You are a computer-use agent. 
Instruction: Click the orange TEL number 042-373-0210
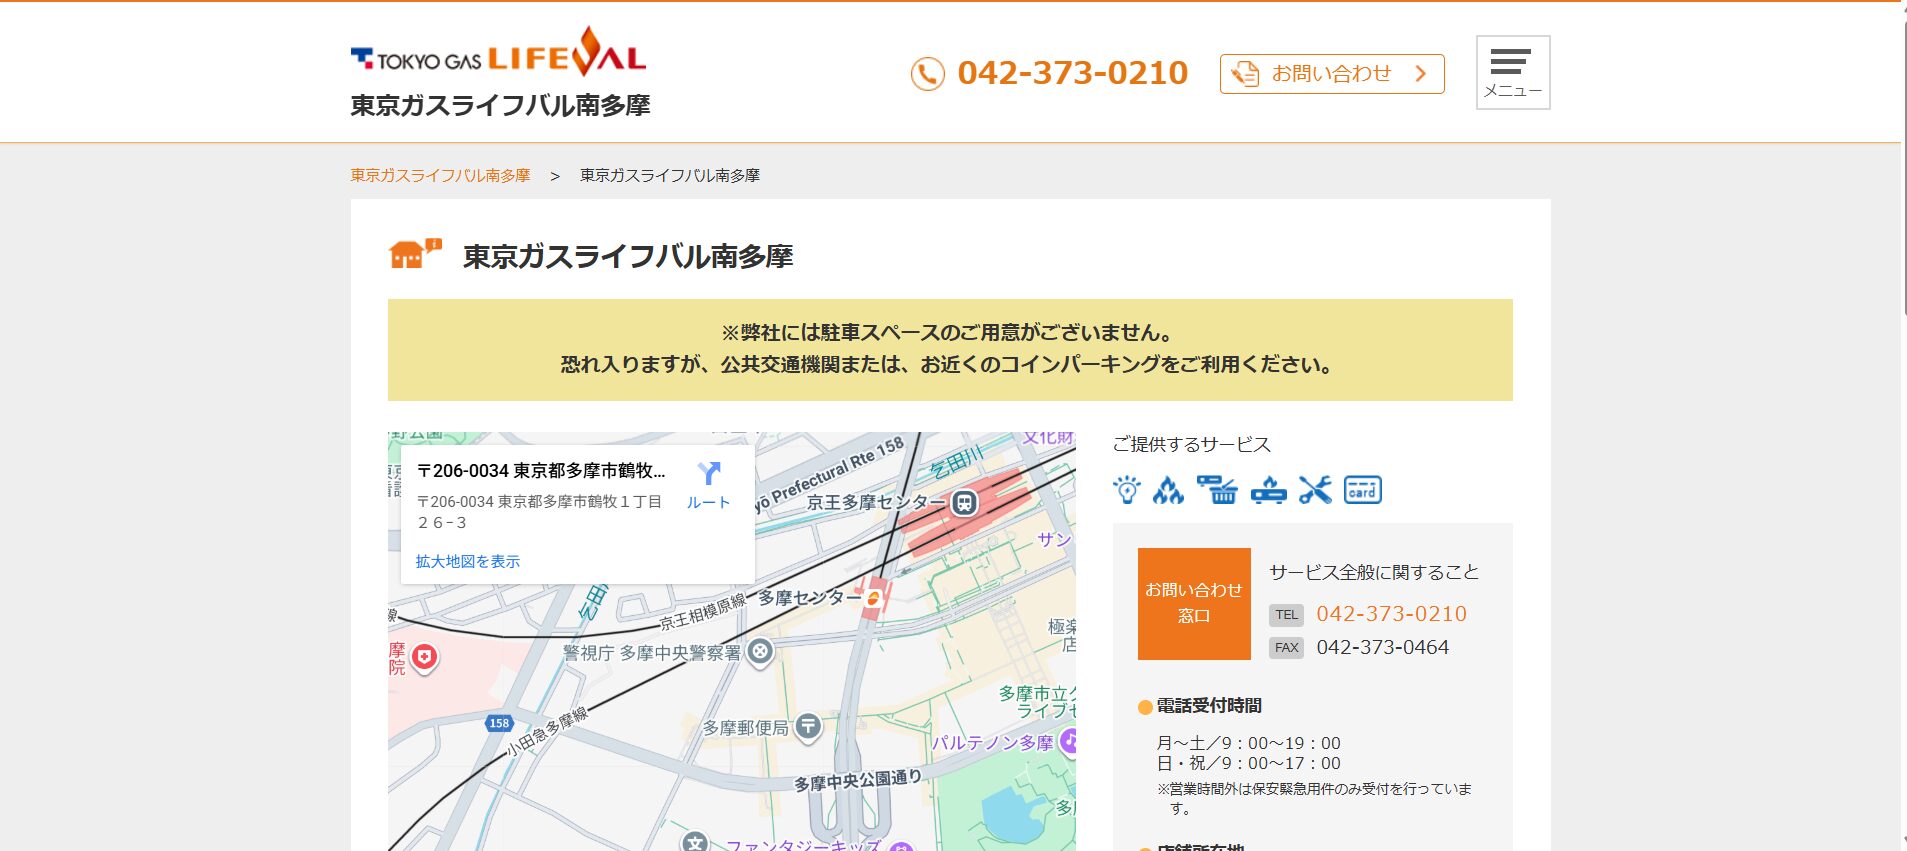(x=1391, y=614)
